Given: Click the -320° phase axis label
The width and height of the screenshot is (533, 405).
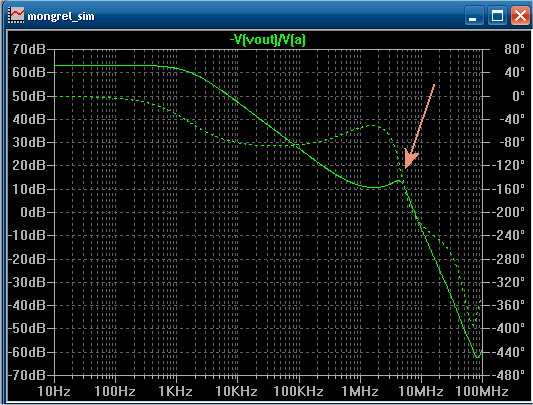Looking at the screenshot, I should [508, 282].
